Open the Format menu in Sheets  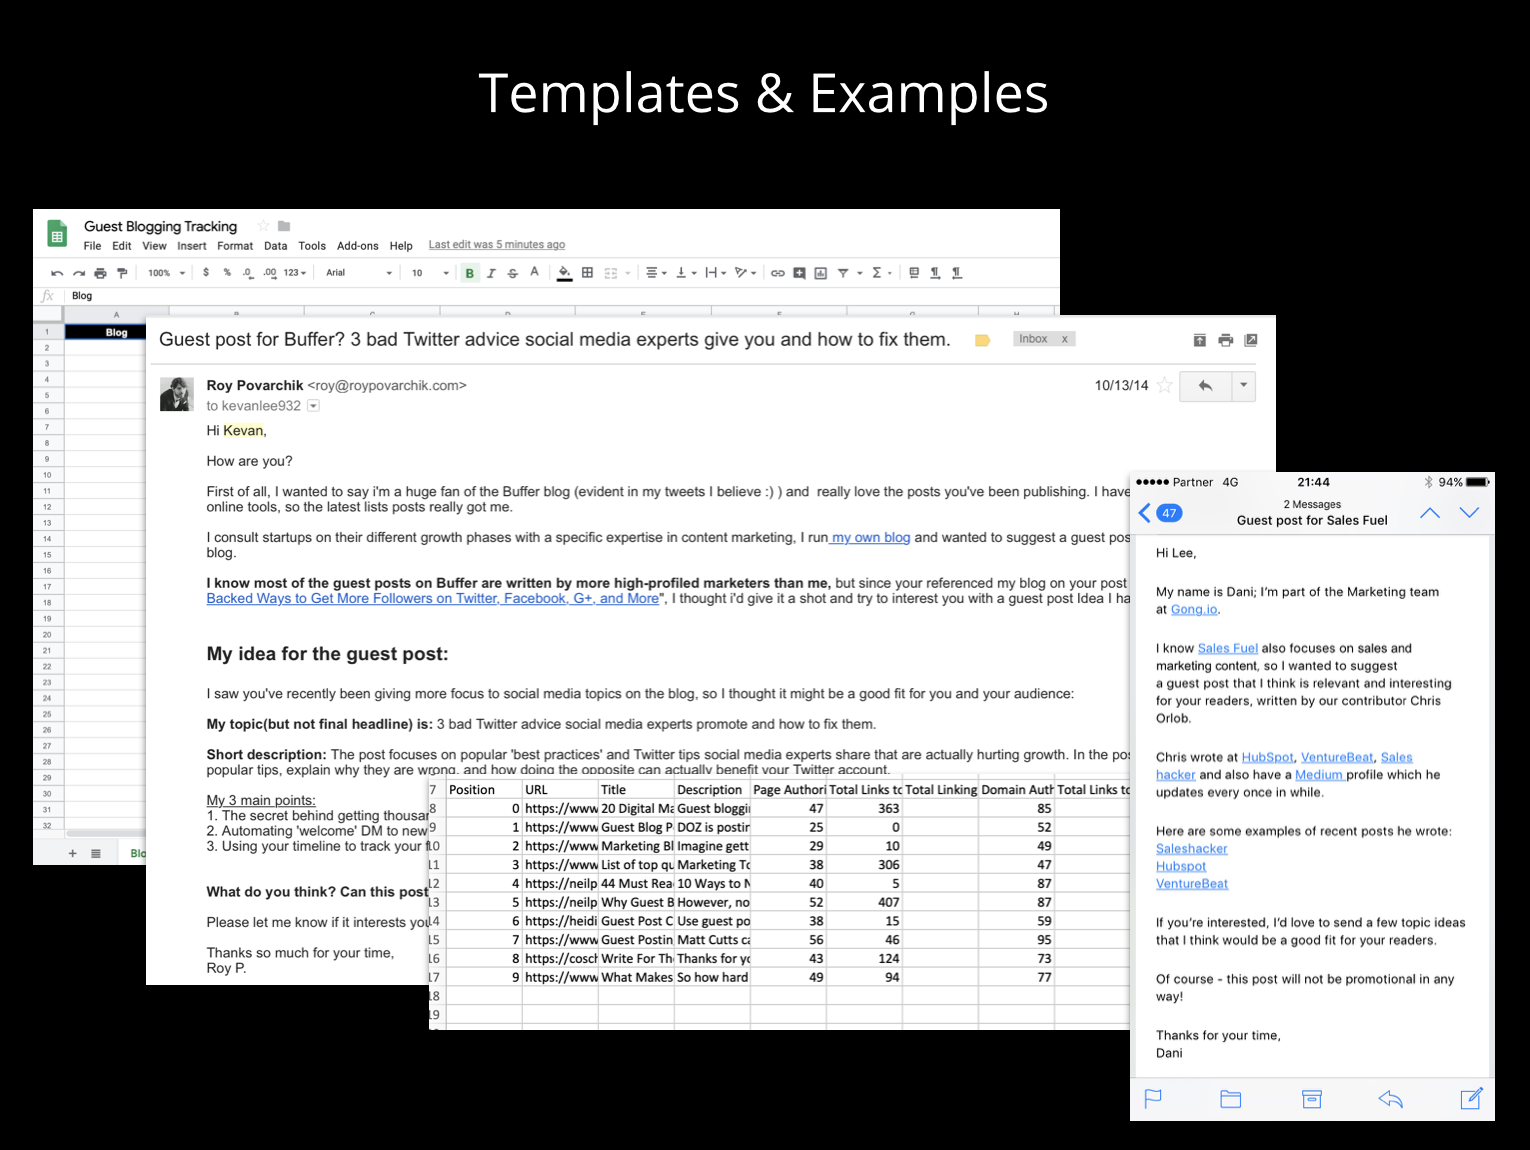tap(235, 246)
